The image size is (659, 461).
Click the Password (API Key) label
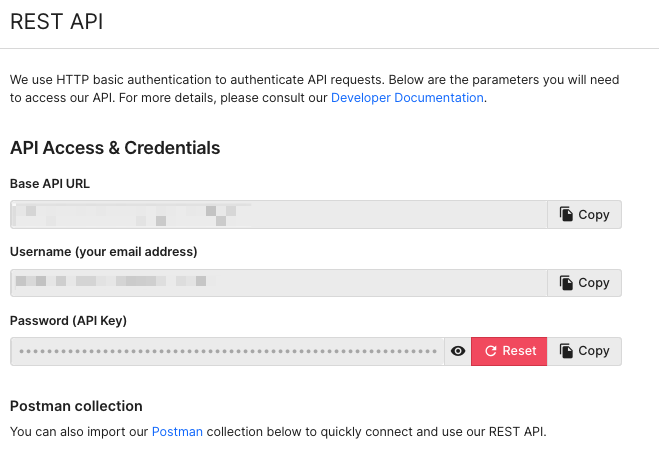[x=68, y=321]
